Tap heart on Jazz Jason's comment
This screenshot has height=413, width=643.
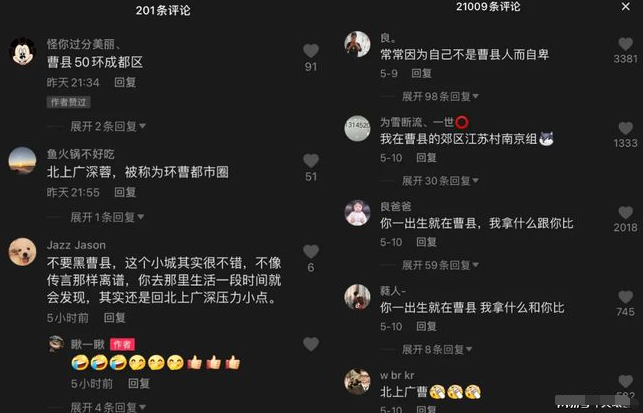tap(311, 251)
